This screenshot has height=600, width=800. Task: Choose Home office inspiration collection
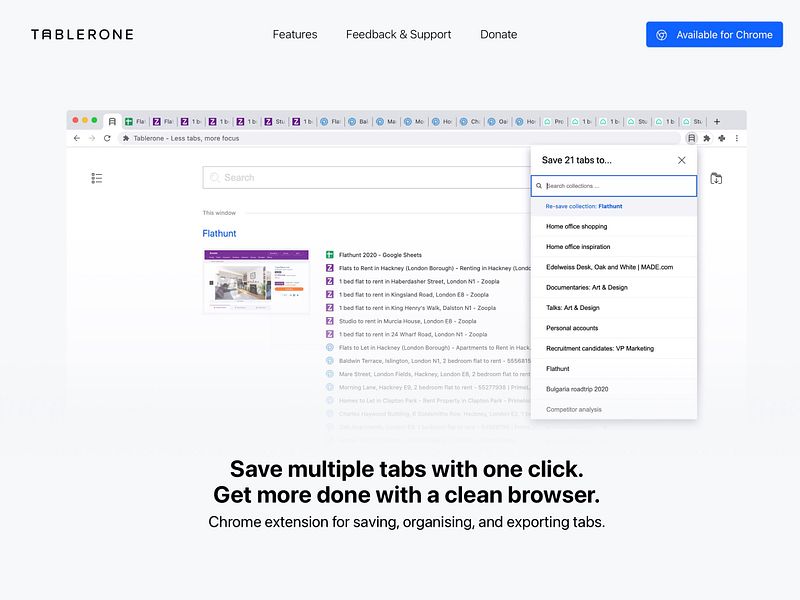tap(614, 247)
